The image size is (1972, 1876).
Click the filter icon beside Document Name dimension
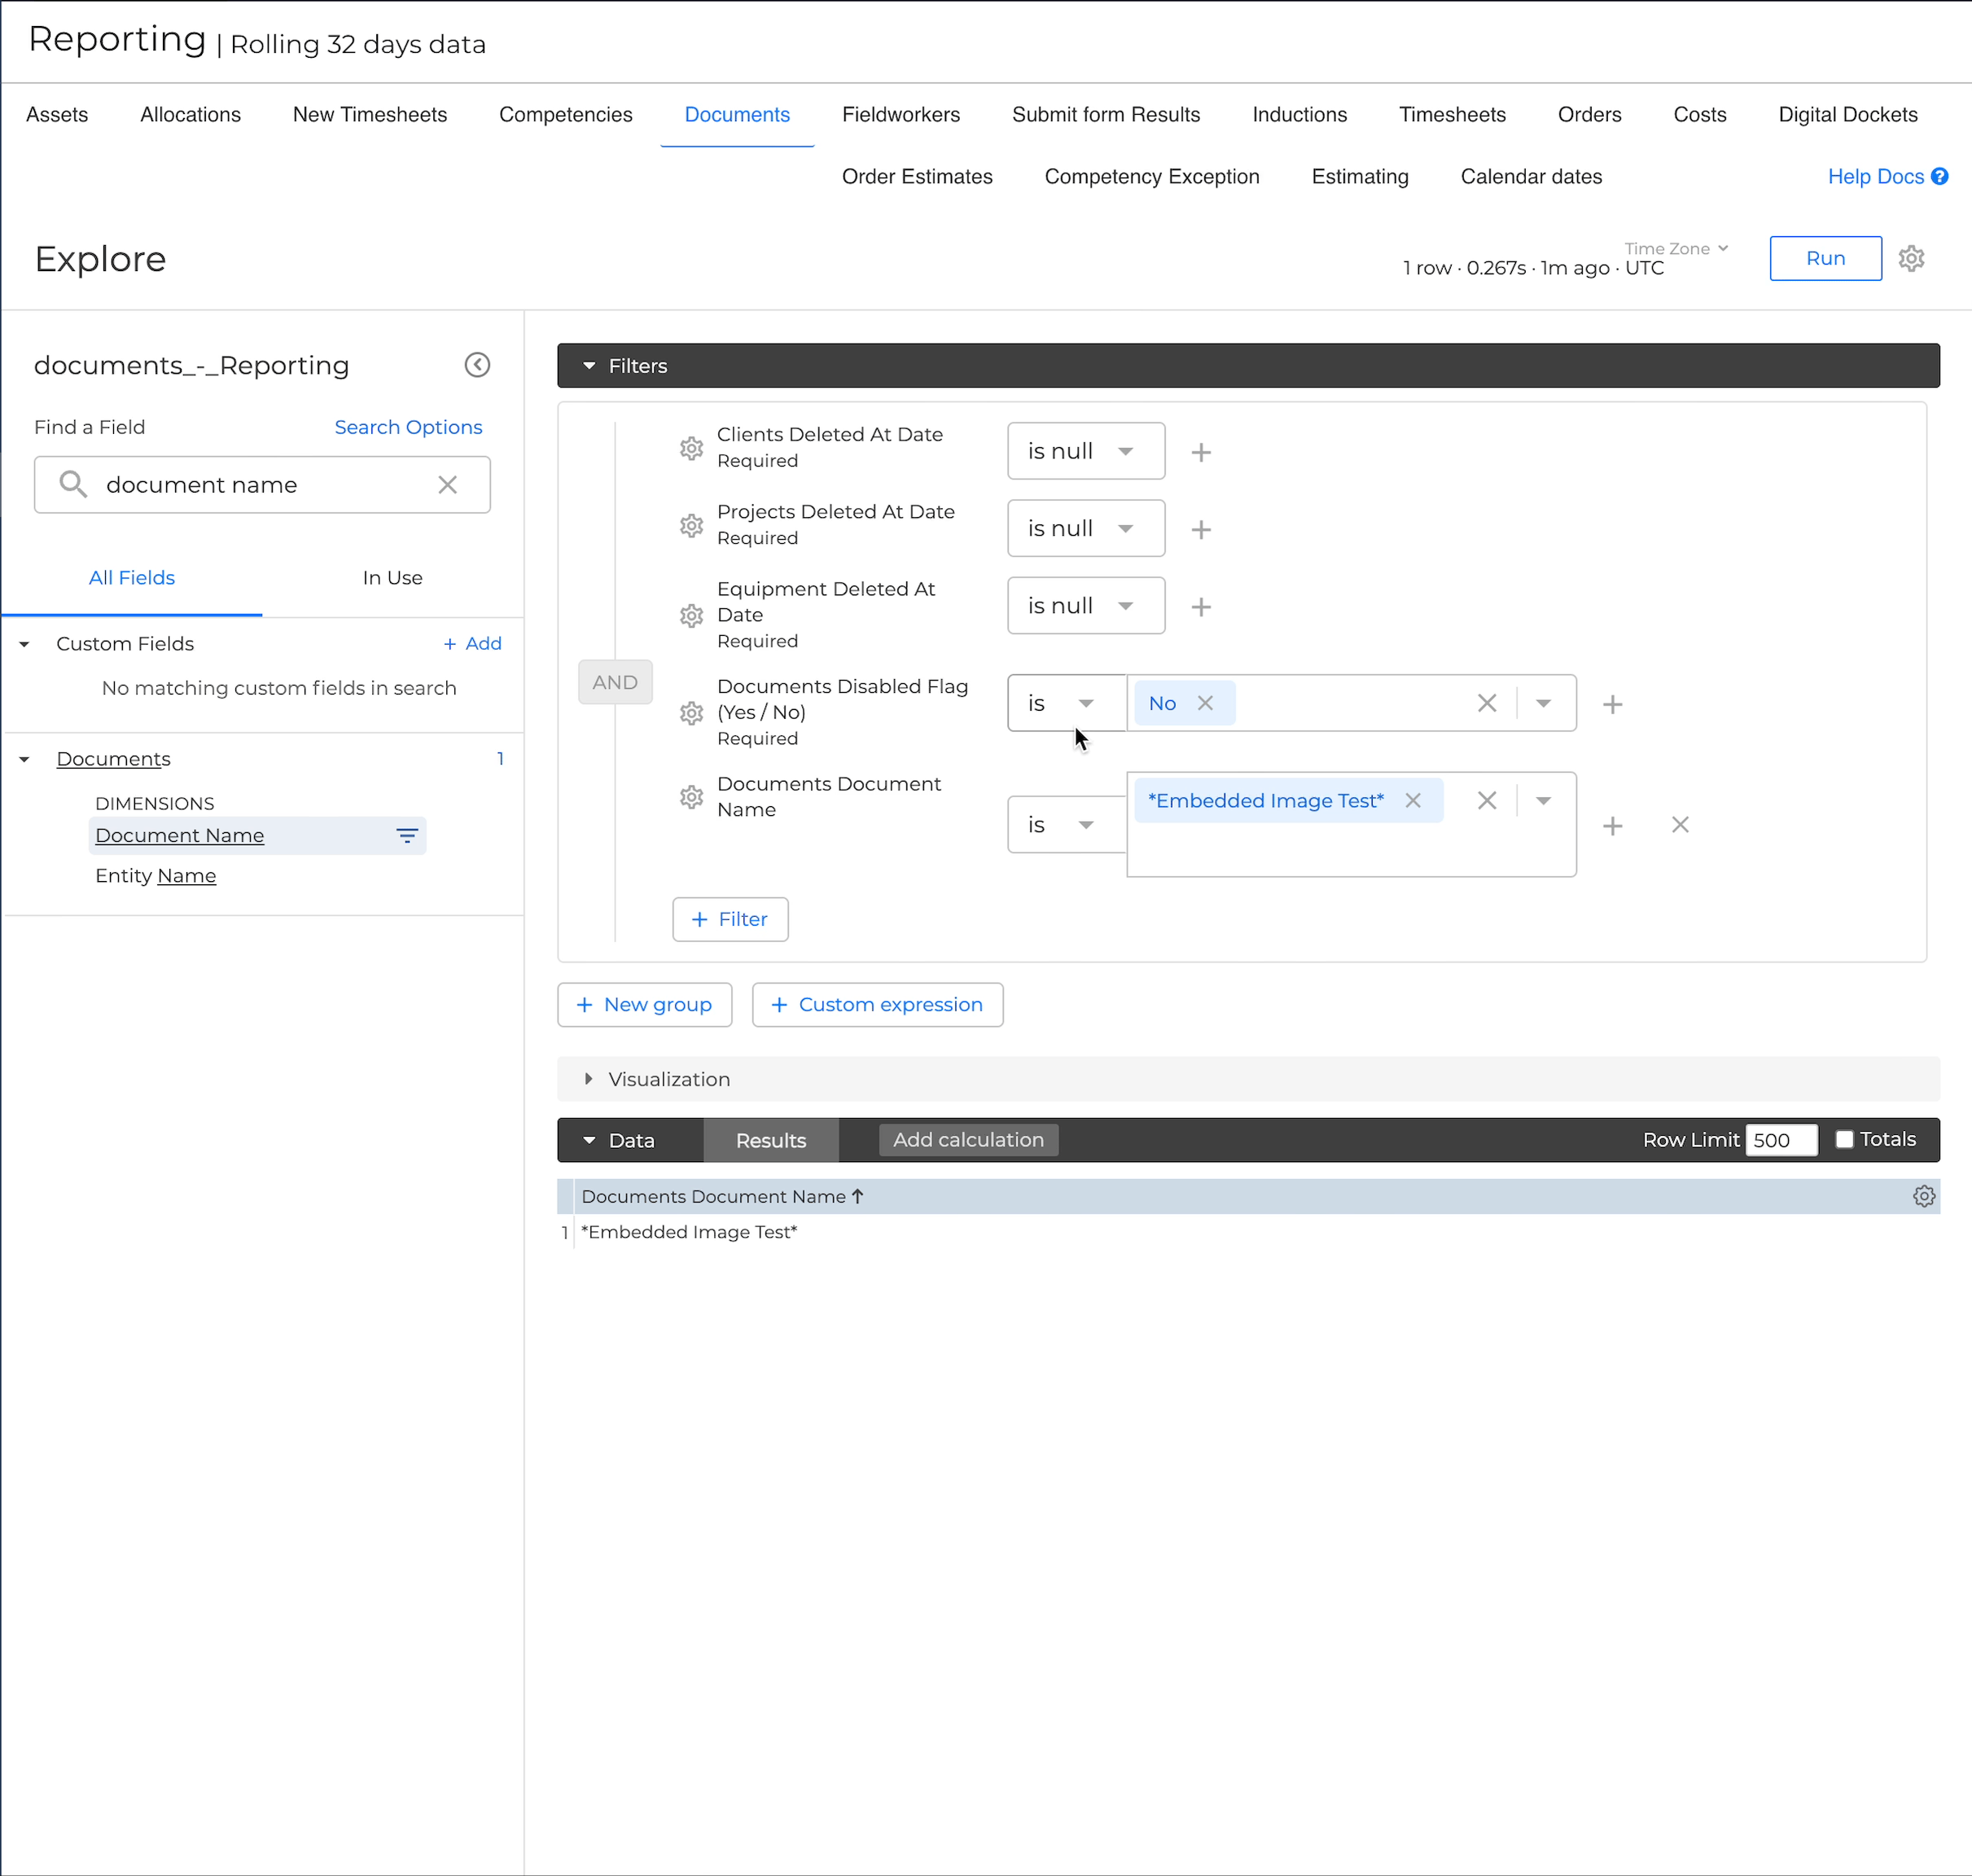(406, 835)
